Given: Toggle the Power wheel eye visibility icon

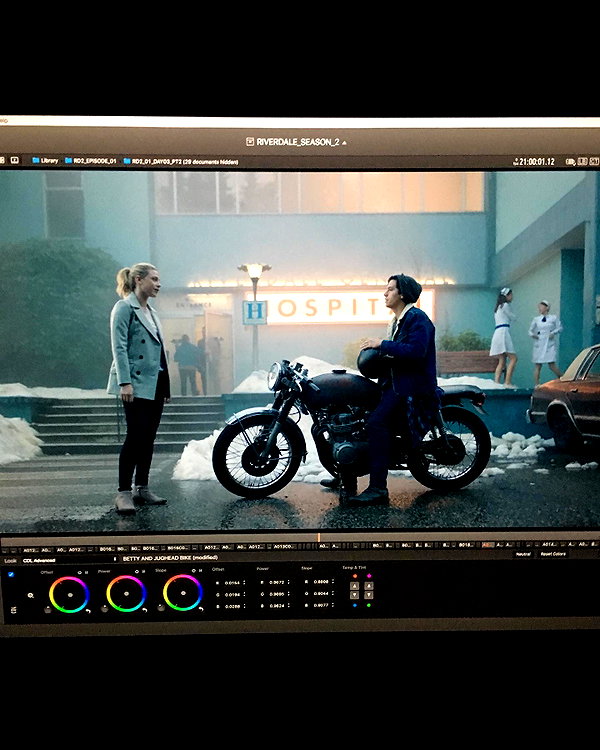Looking at the screenshot, I should point(136,572).
